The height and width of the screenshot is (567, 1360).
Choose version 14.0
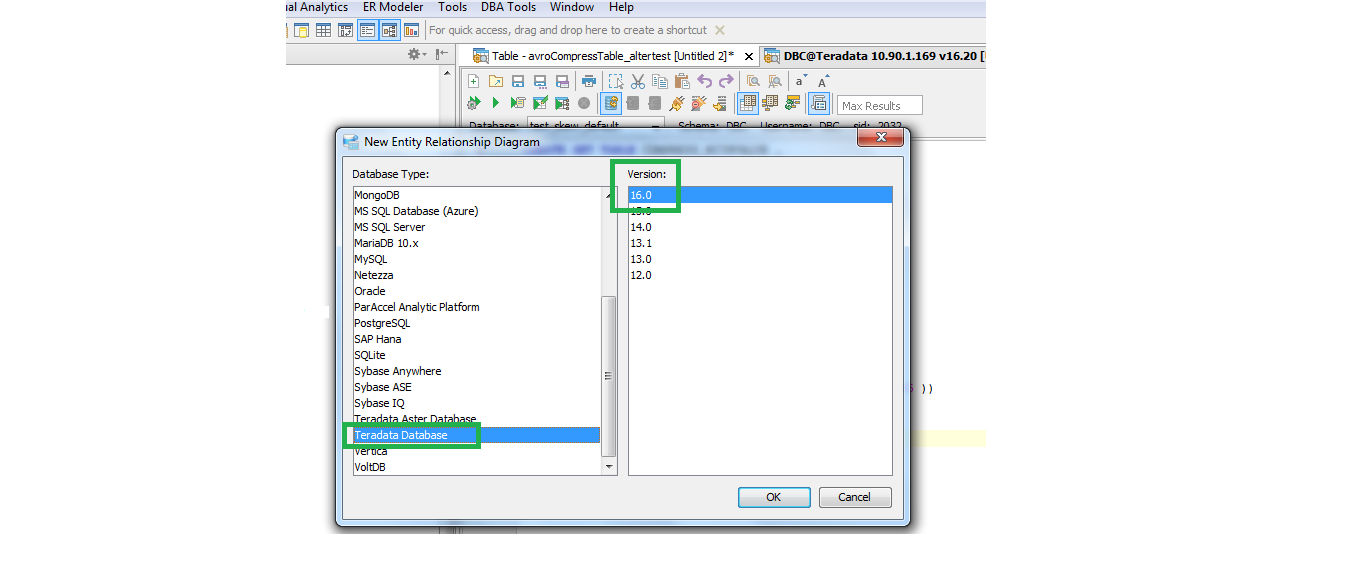(x=760, y=227)
